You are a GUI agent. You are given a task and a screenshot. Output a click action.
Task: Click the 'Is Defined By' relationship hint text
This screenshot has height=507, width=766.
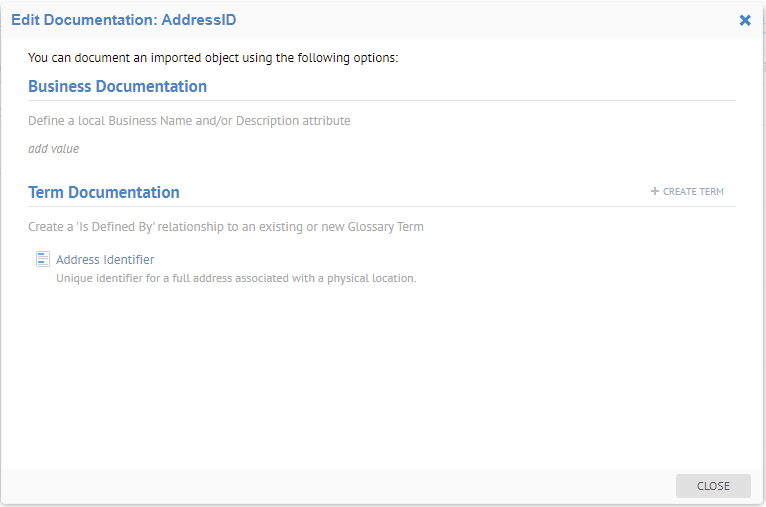pos(225,227)
